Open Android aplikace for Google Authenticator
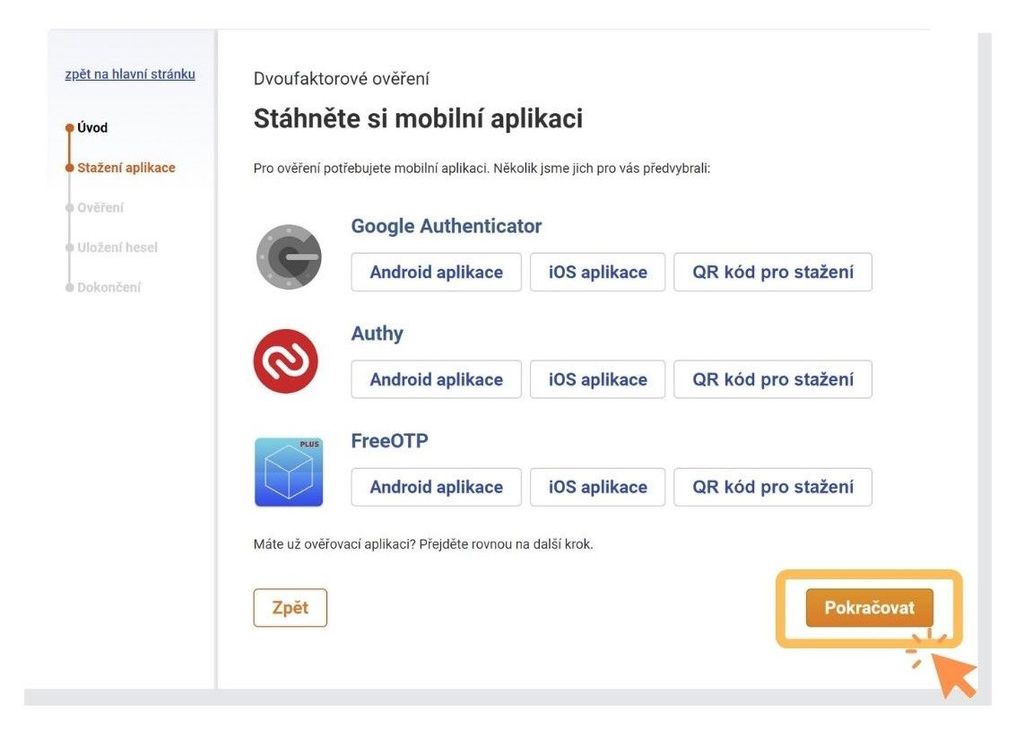This screenshot has height=729, width=1024. [436, 272]
